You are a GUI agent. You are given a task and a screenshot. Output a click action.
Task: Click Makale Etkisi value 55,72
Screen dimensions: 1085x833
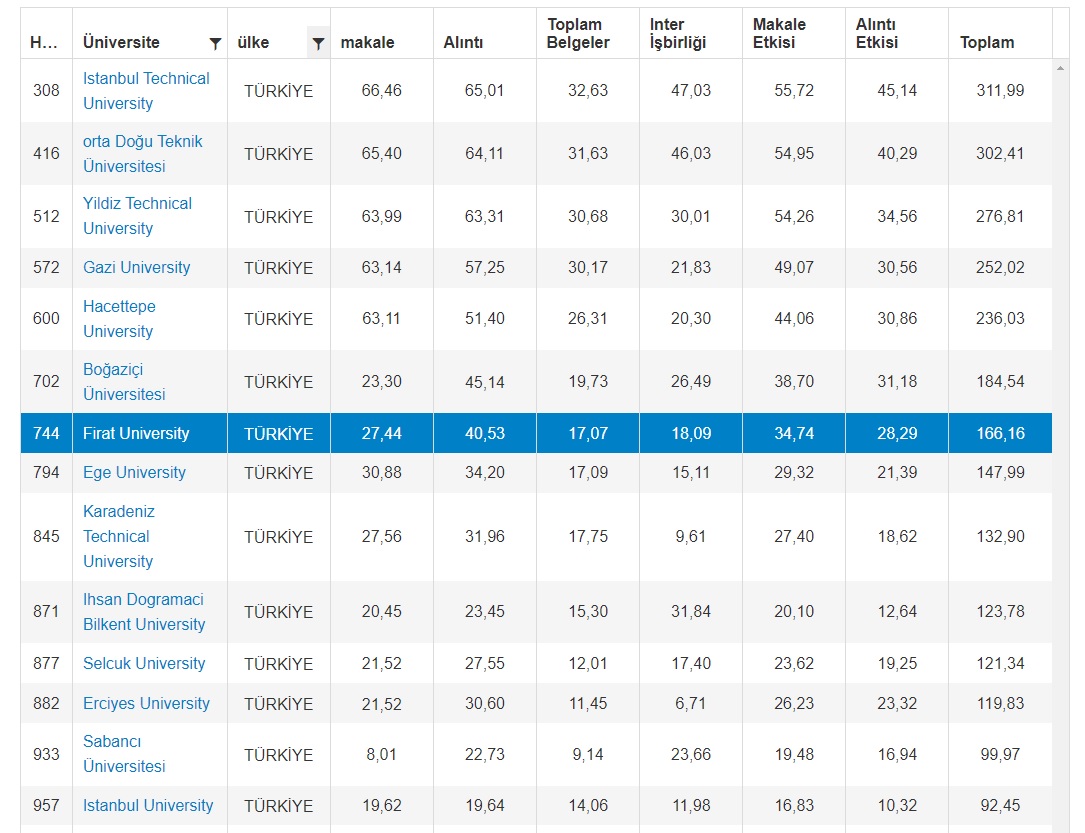[794, 91]
